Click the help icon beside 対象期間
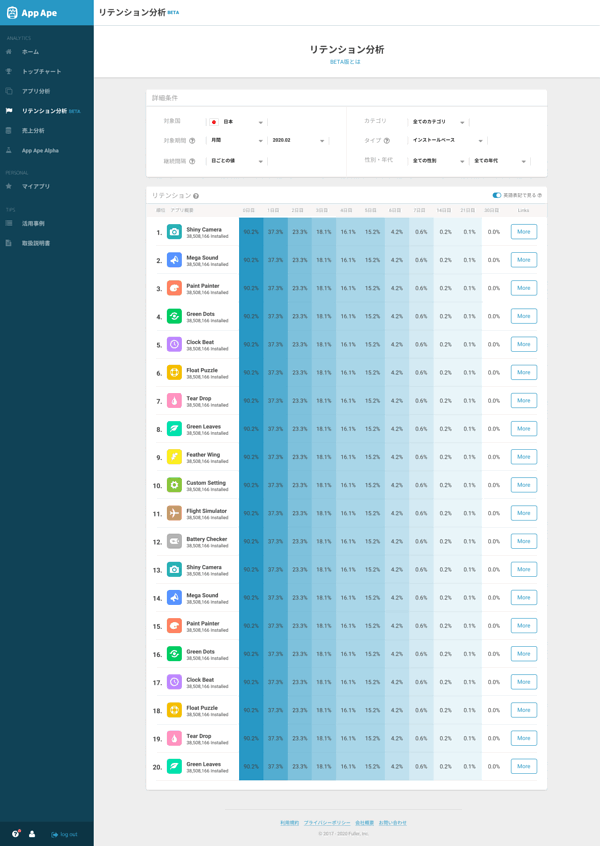Viewport: 600px width, 846px height. coord(192,141)
